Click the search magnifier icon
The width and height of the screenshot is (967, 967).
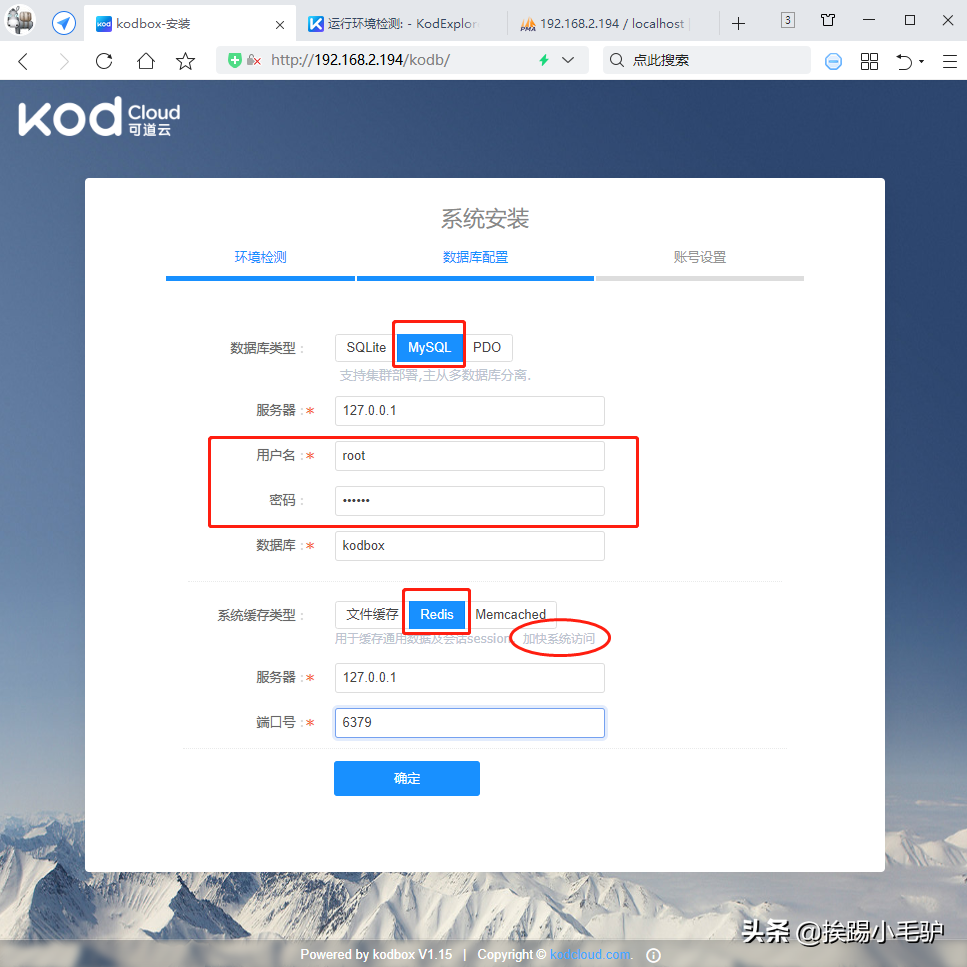coord(616,60)
